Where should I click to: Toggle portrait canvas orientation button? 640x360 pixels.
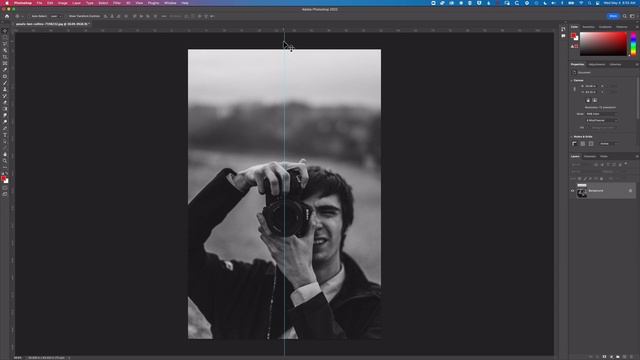click(x=588, y=100)
